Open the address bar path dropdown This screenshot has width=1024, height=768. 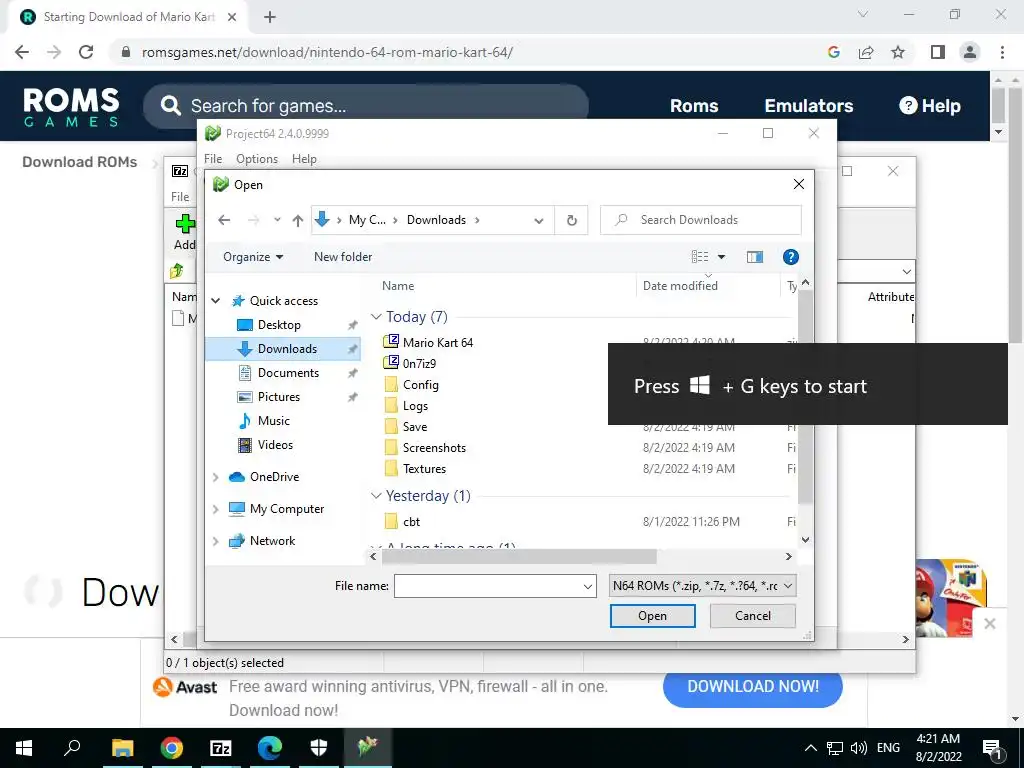[539, 221]
